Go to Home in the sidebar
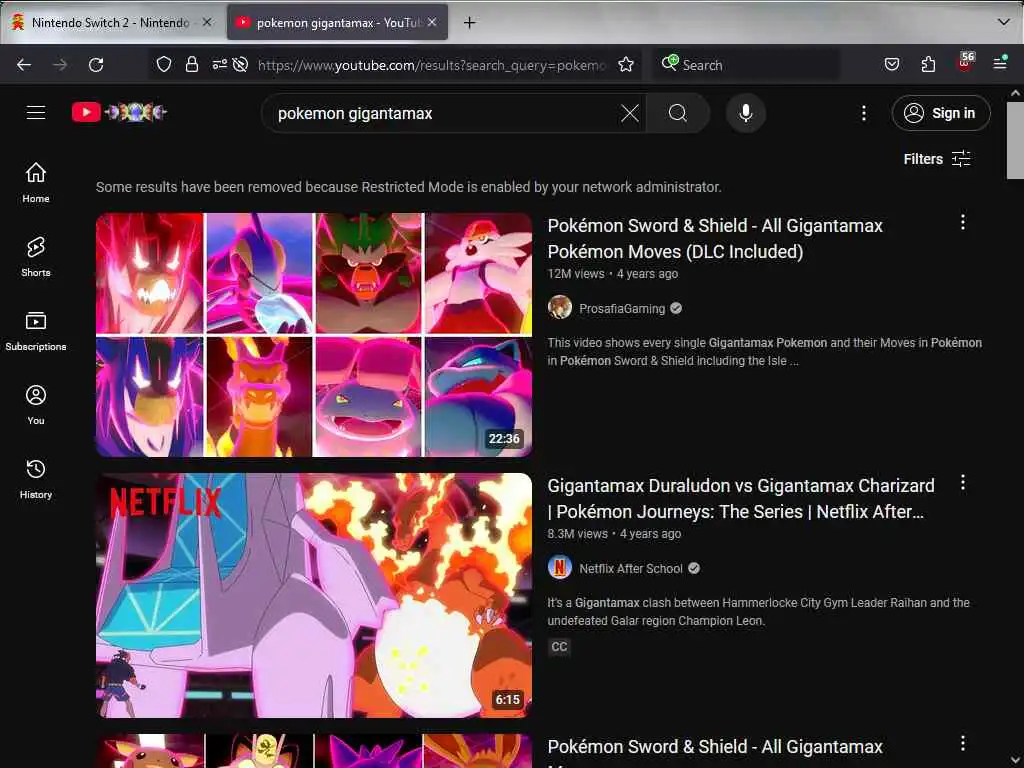Viewport: 1024px width, 768px height. pyautogui.click(x=36, y=183)
